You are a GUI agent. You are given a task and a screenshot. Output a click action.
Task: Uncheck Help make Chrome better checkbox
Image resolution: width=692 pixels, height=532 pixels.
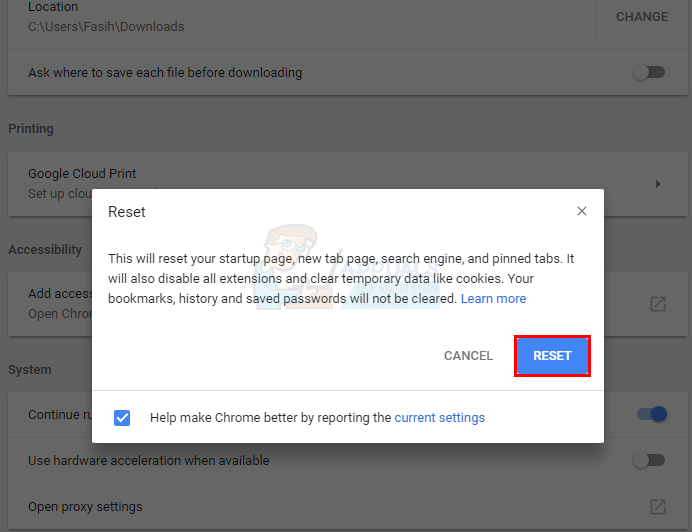pos(122,418)
